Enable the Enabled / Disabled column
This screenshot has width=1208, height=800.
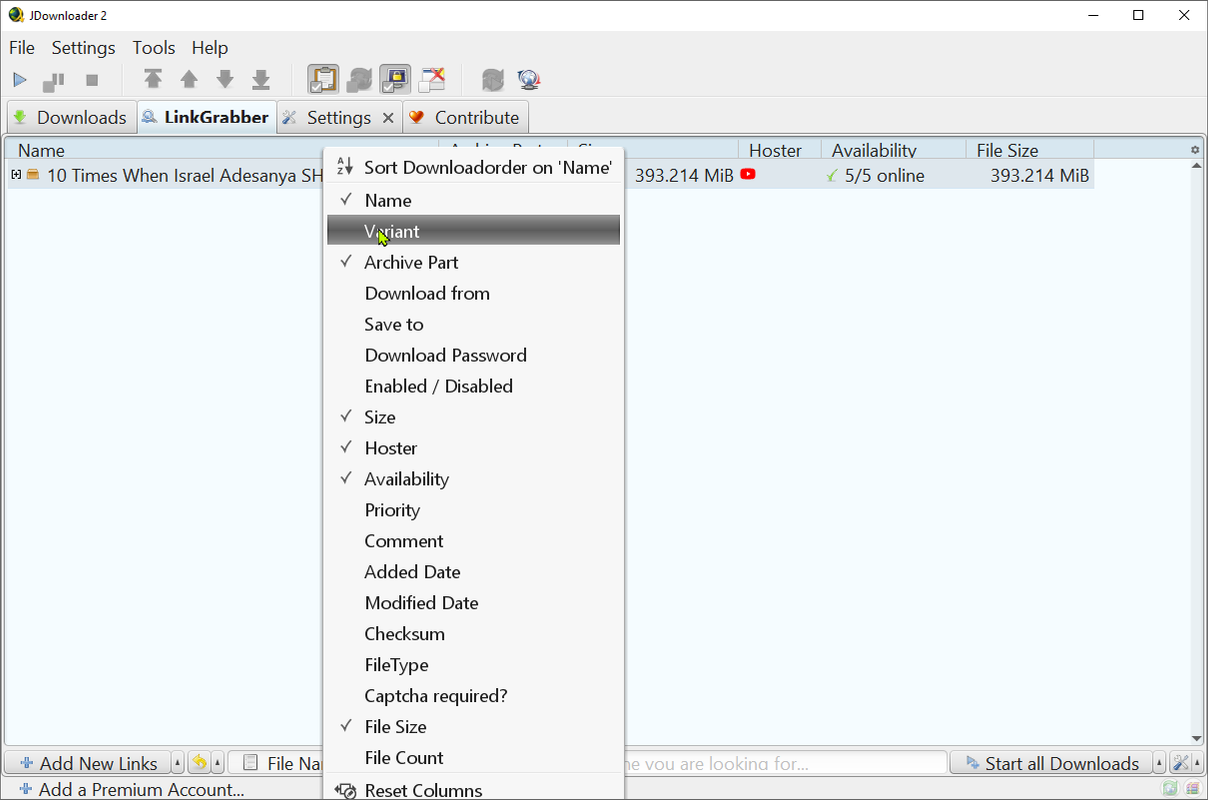tap(473, 386)
